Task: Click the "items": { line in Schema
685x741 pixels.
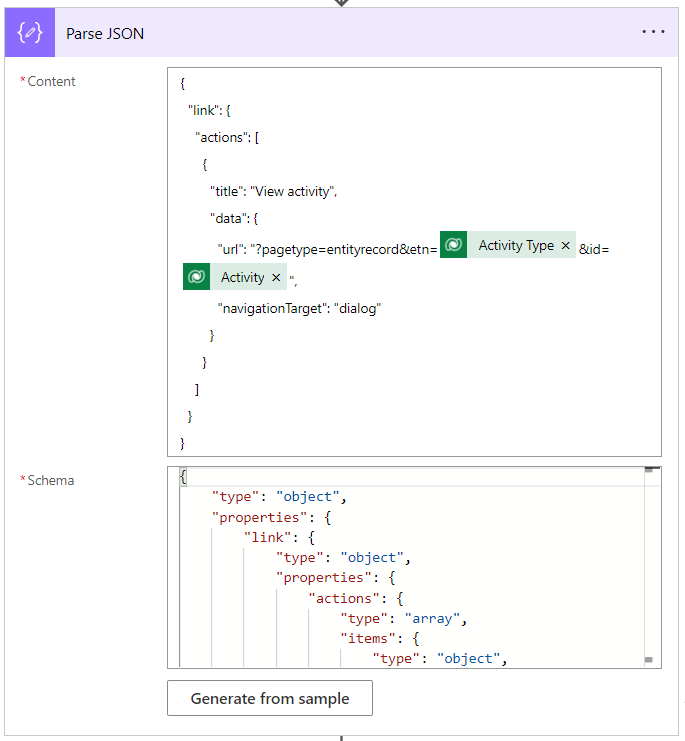Action: click(379, 638)
